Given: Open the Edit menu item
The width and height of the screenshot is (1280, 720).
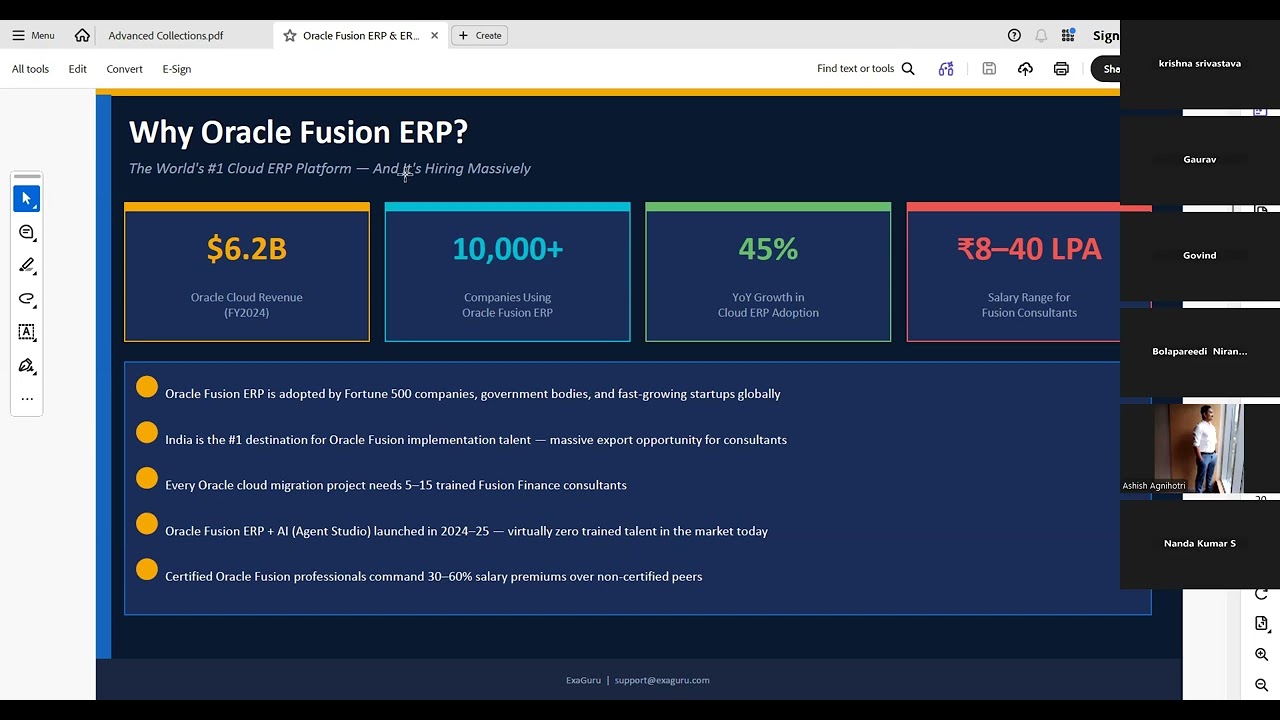Looking at the screenshot, I should [x=77, y=69].
